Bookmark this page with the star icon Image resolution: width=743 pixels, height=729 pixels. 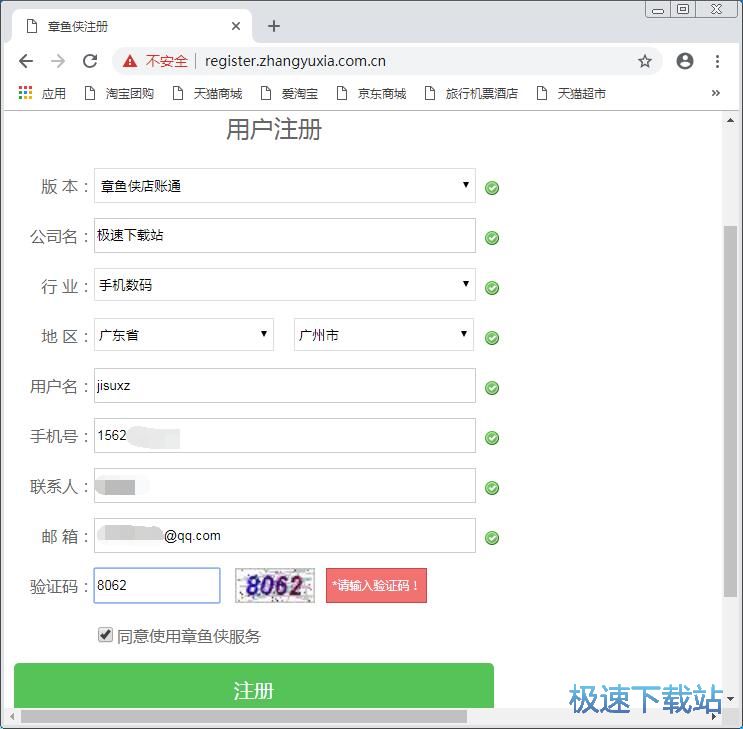coord(645,61)
